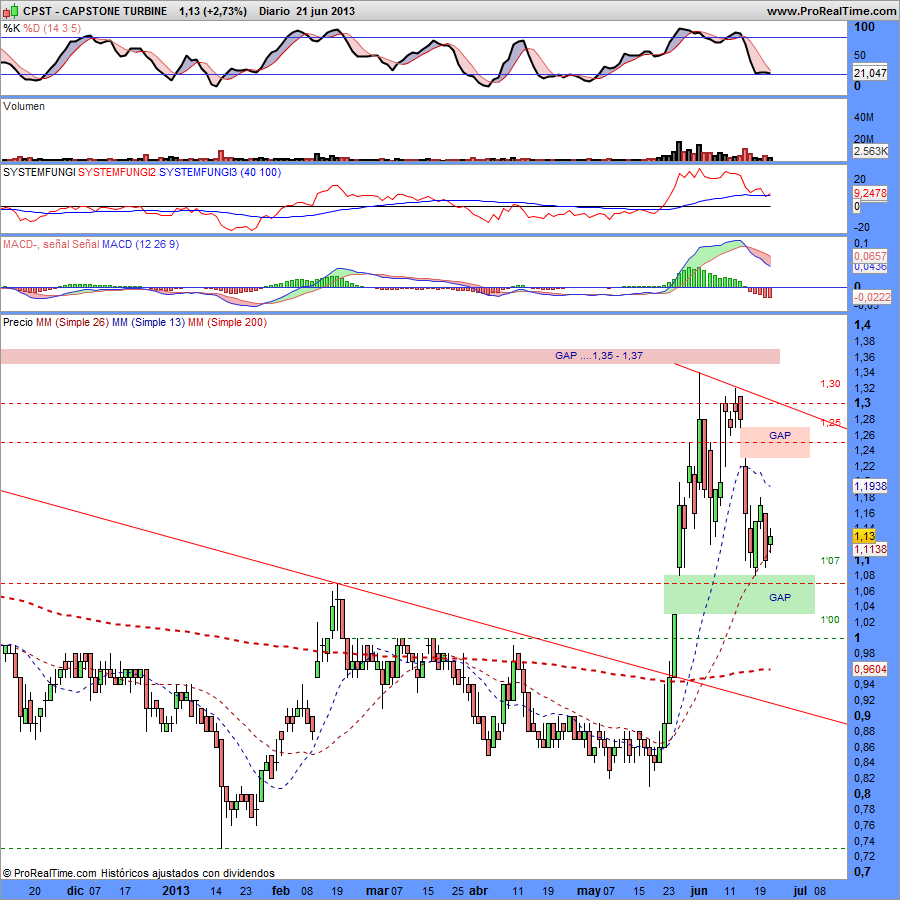Click the red SYSTEMFUNGI2 label
The height and width of the screenshot is (900, 900).
click(117, 172)
